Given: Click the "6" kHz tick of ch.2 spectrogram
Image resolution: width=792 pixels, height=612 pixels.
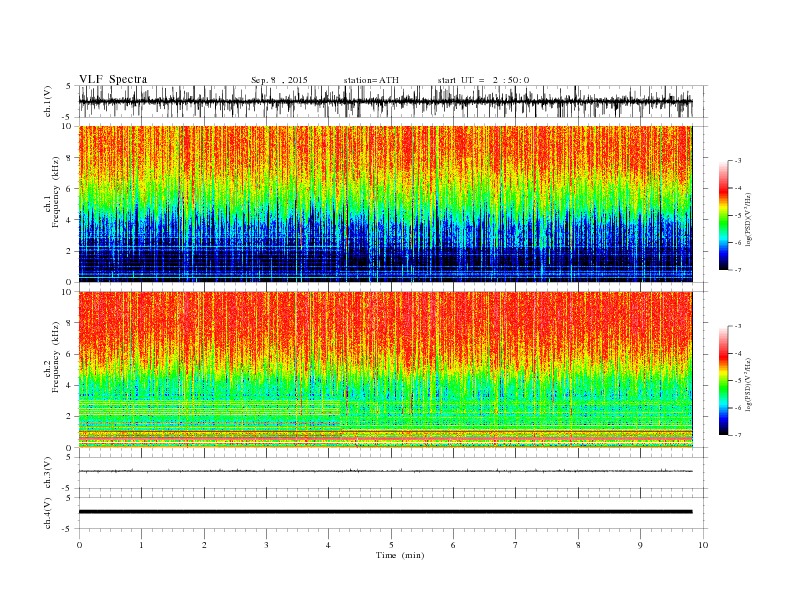Looking at the screenshot, I should click(x=69, y=354).
